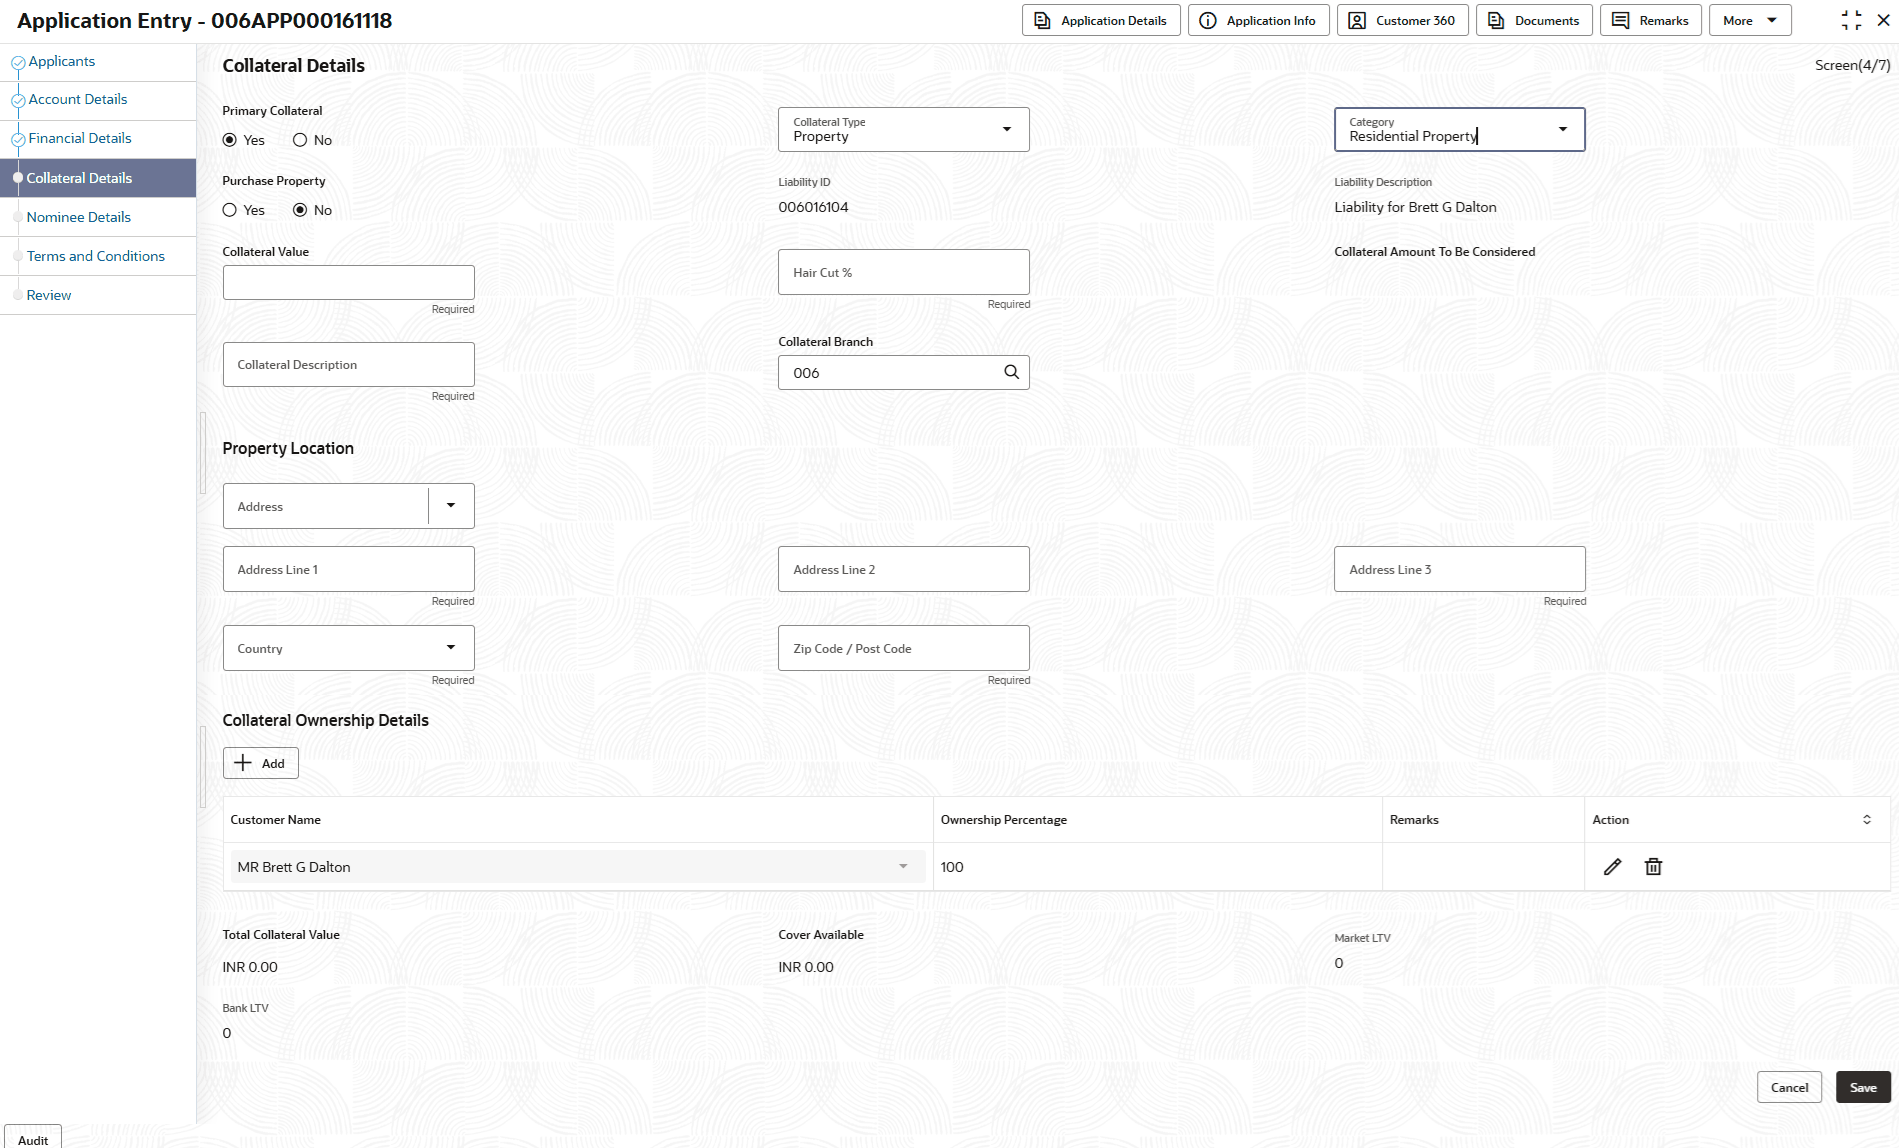Switch to Financial Details step
This screenshot has height=1148, width=1899.
pos(80,138)
